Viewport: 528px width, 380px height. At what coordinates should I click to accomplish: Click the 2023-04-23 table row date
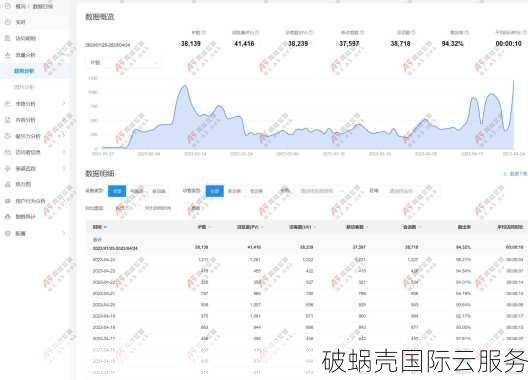pyautogui.click(x=104, y=271)
